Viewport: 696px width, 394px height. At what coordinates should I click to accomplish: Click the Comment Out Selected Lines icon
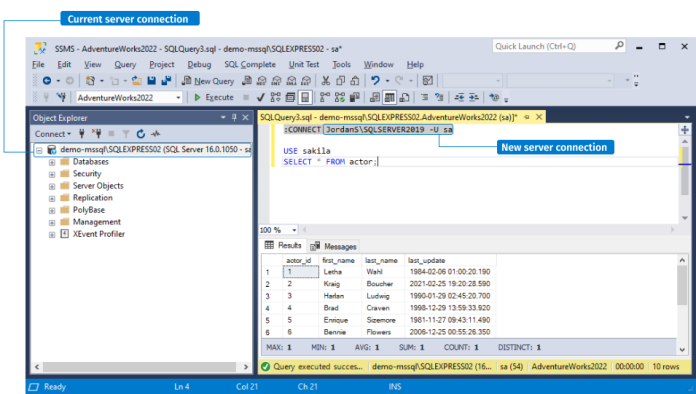tap(425, 97)
